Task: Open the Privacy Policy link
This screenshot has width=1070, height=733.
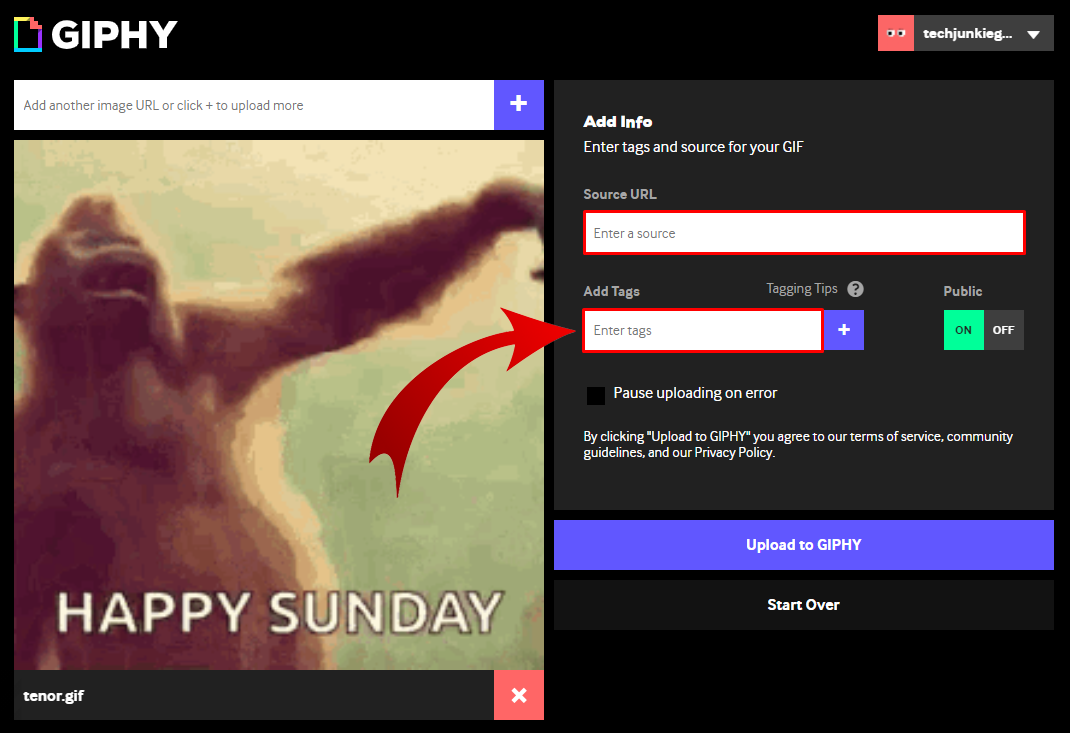Action: click(x=734, y=452)
